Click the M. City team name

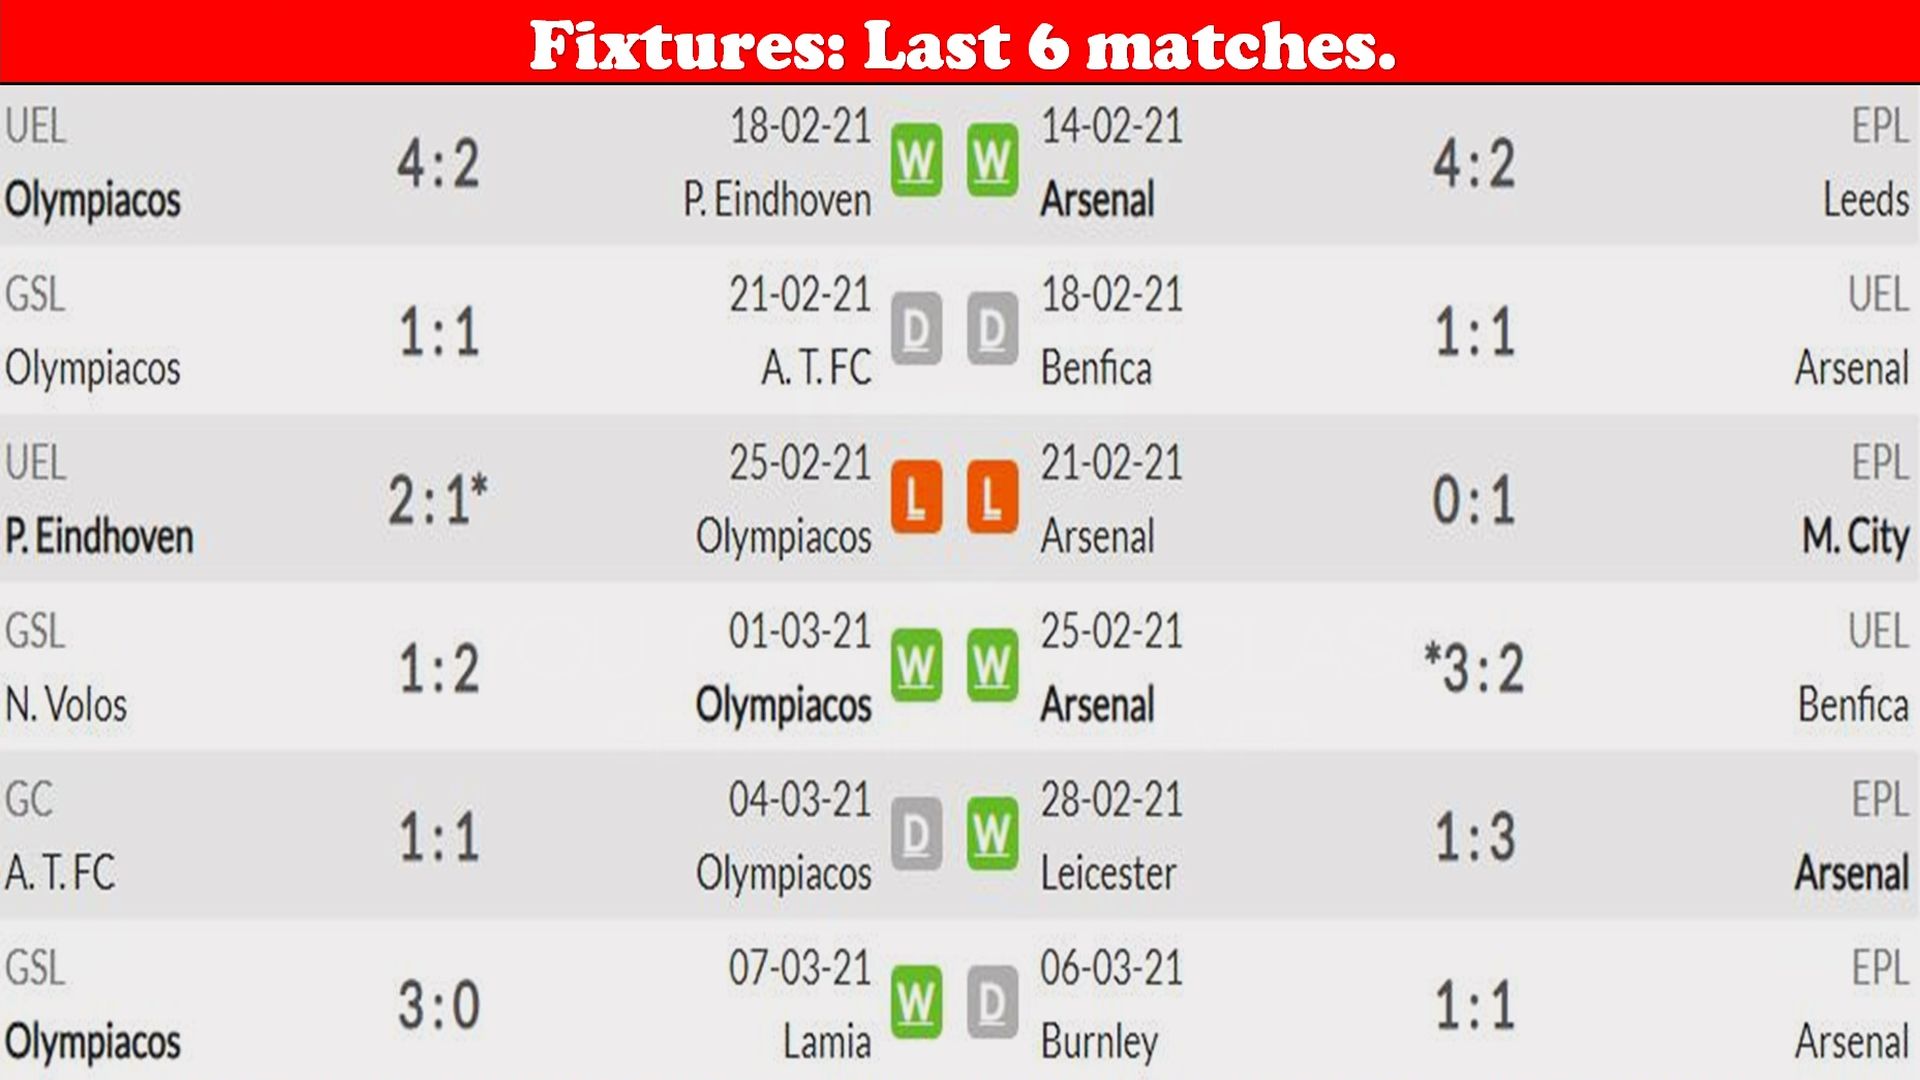tap(1855, 538)
